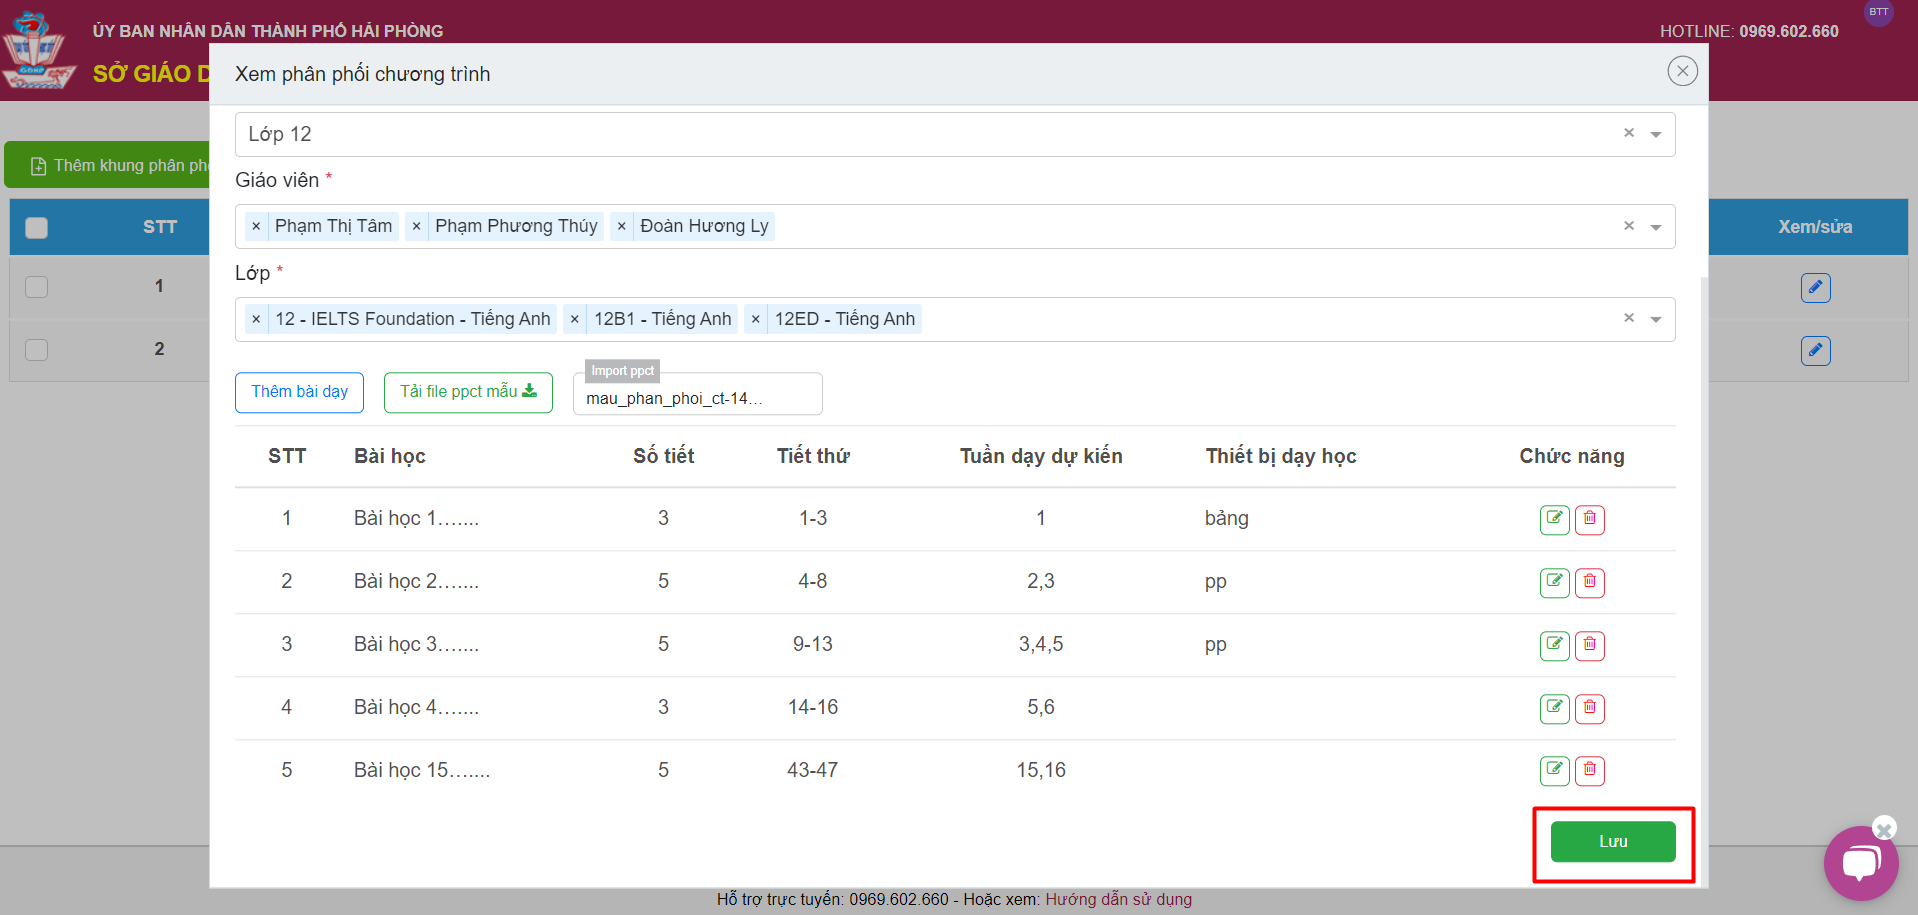Save with the green Lưu button
This screenshot has width=1918, height=915.
coord(1612,842)
